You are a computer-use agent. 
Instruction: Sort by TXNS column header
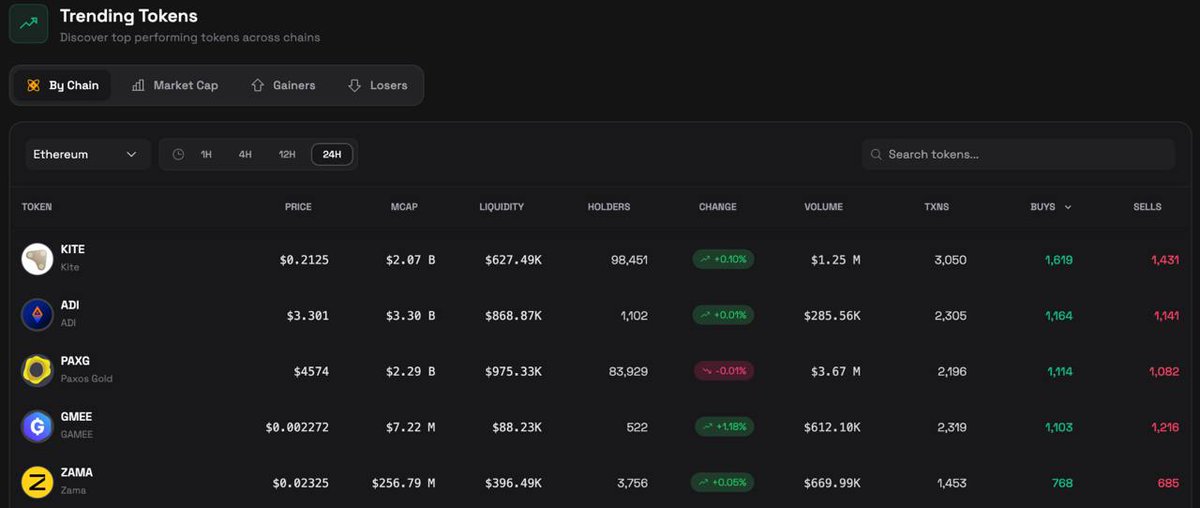point(937,207)
